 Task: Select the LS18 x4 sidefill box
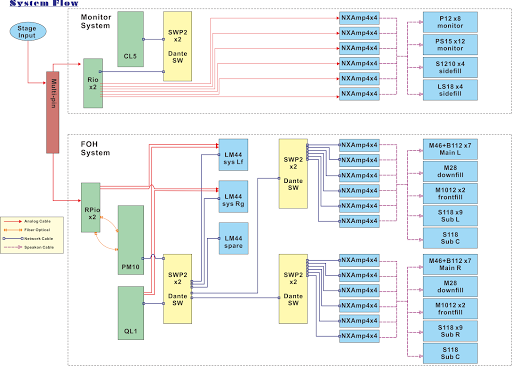click(x=450, y=90)
